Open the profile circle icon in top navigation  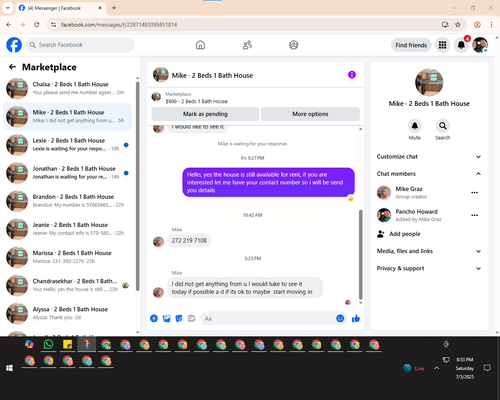294,45
